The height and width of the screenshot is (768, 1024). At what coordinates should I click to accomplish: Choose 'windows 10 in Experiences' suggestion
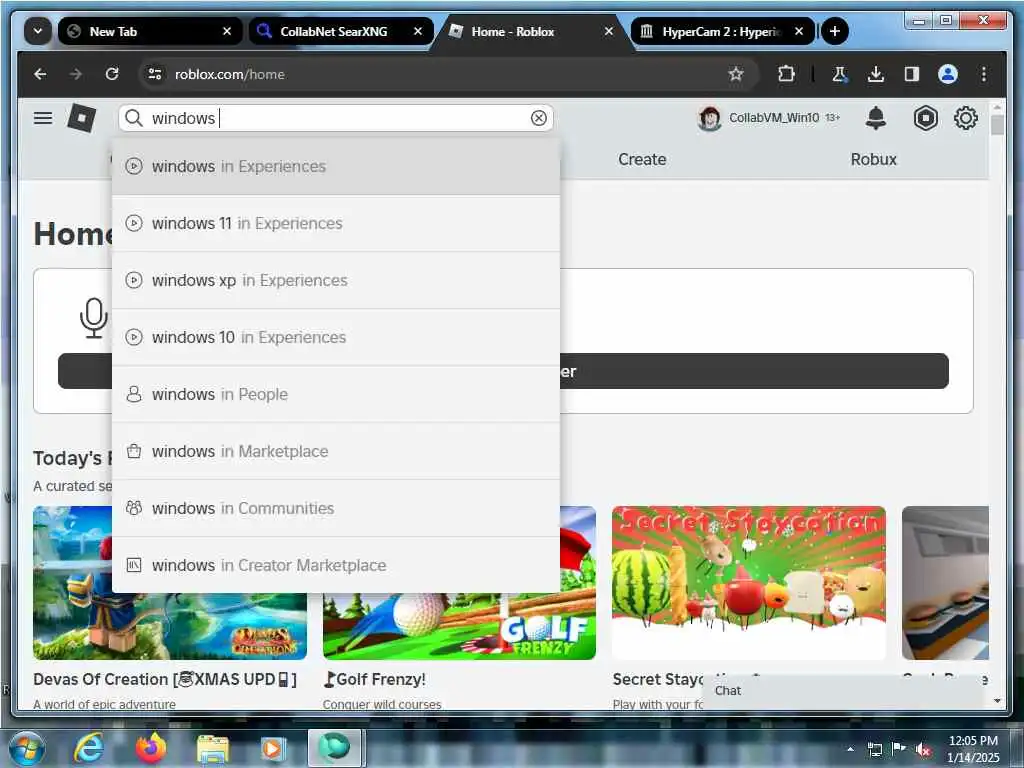tap(336, 337)
